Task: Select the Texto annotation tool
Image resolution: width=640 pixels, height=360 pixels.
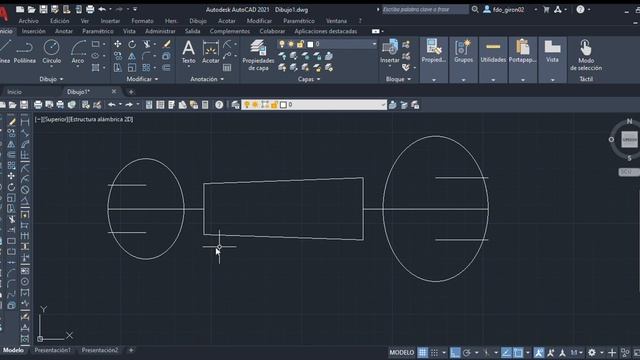Action: pos(188,52)
